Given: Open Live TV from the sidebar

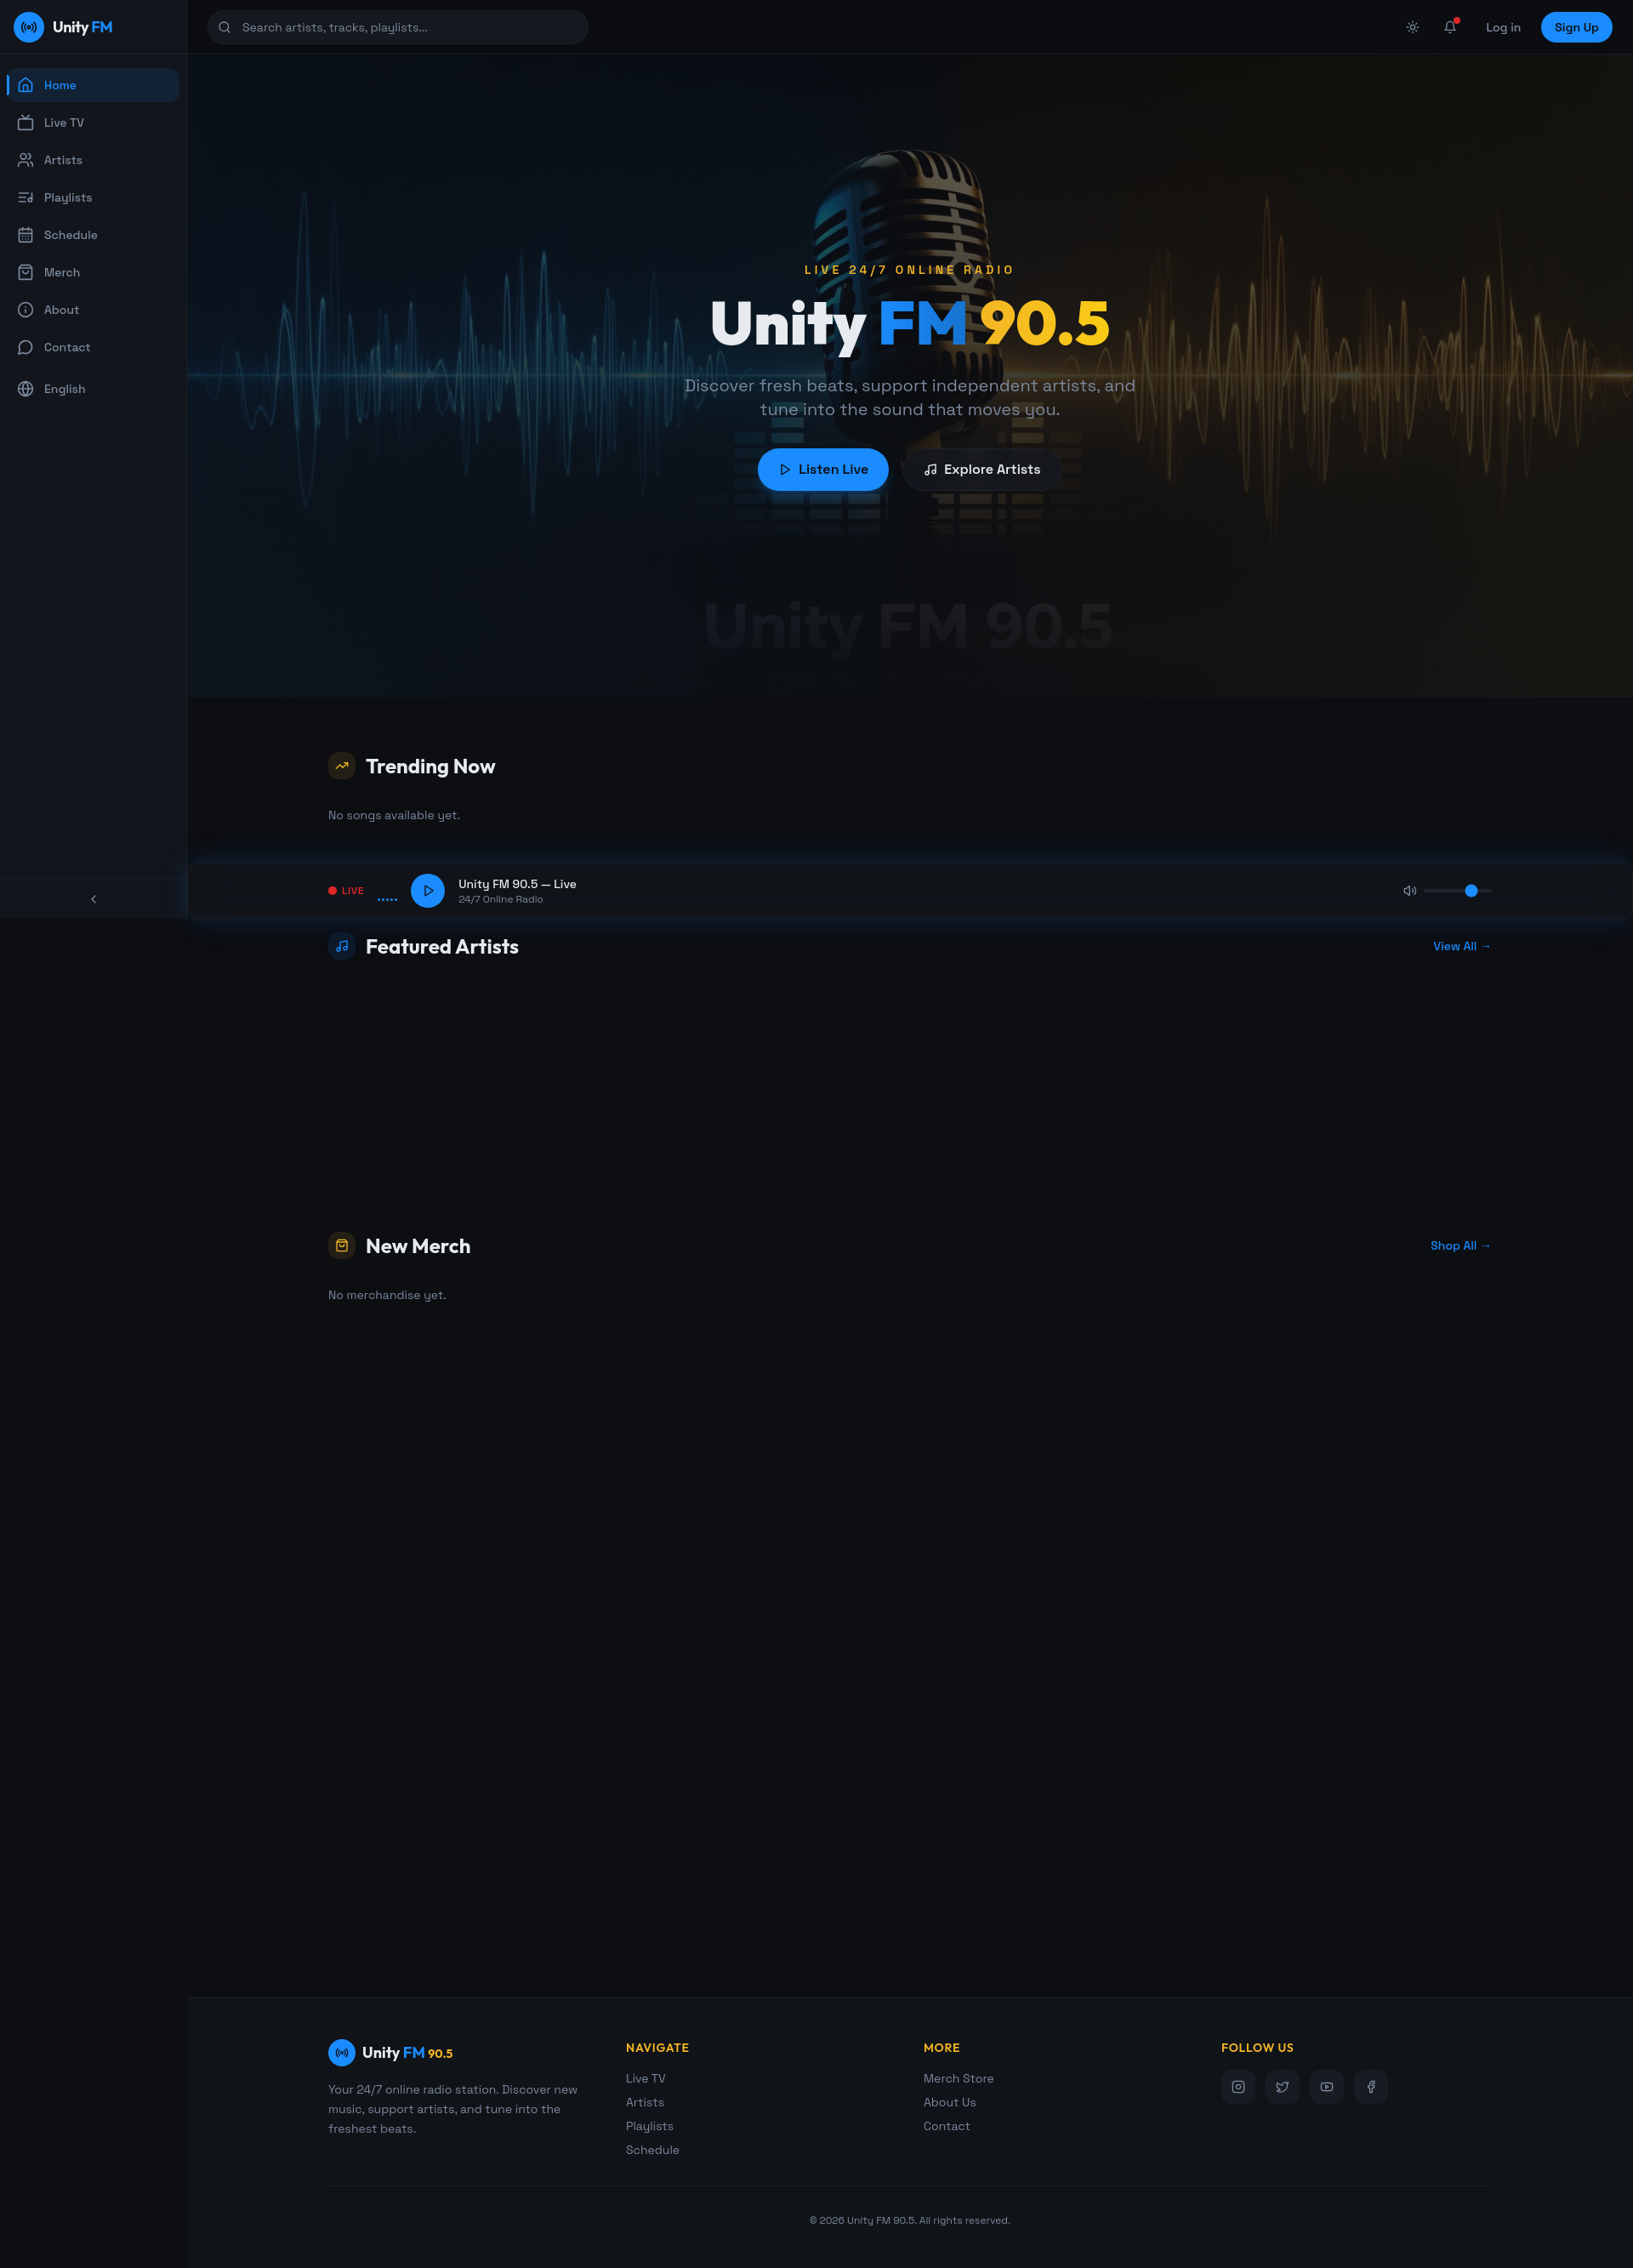Looking at the screenshot, I should point(93,123).
